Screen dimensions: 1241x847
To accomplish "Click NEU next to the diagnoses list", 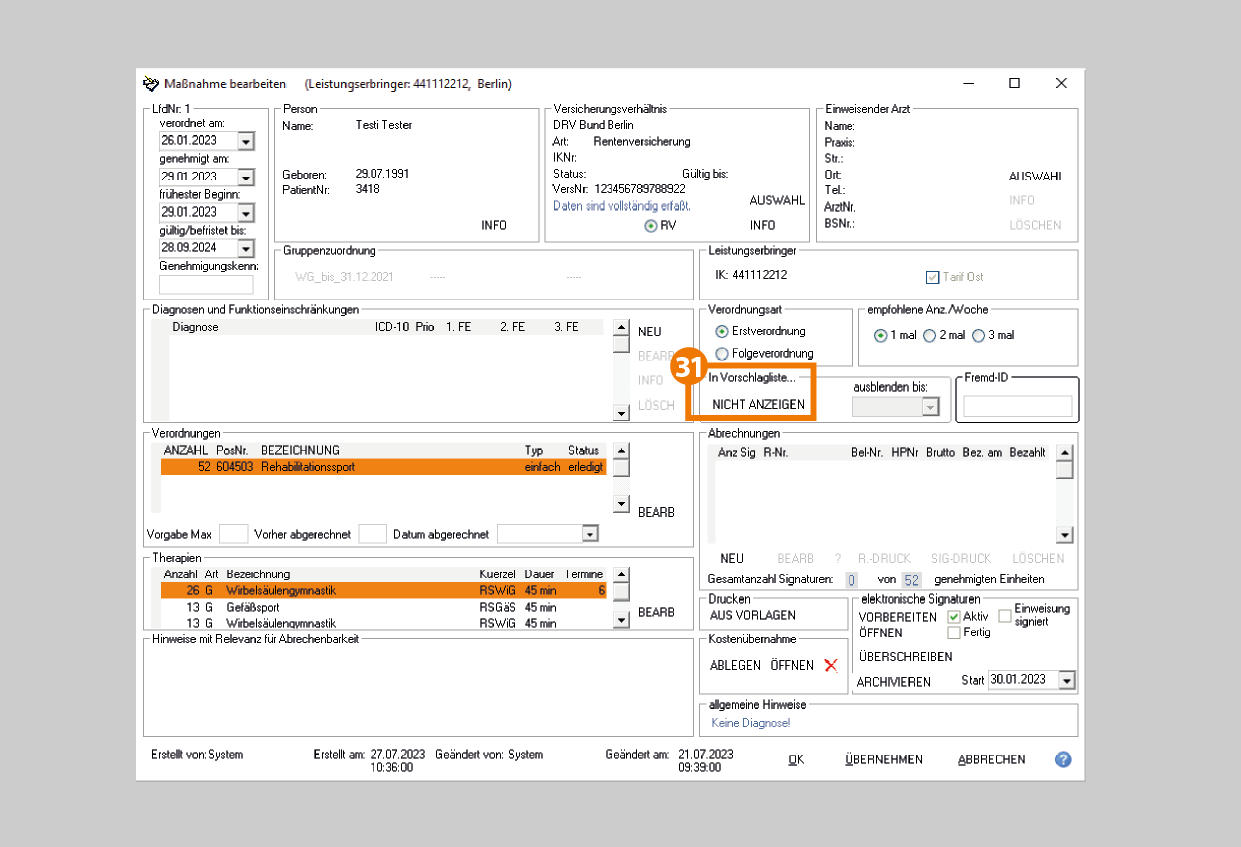I will point(649,332).
